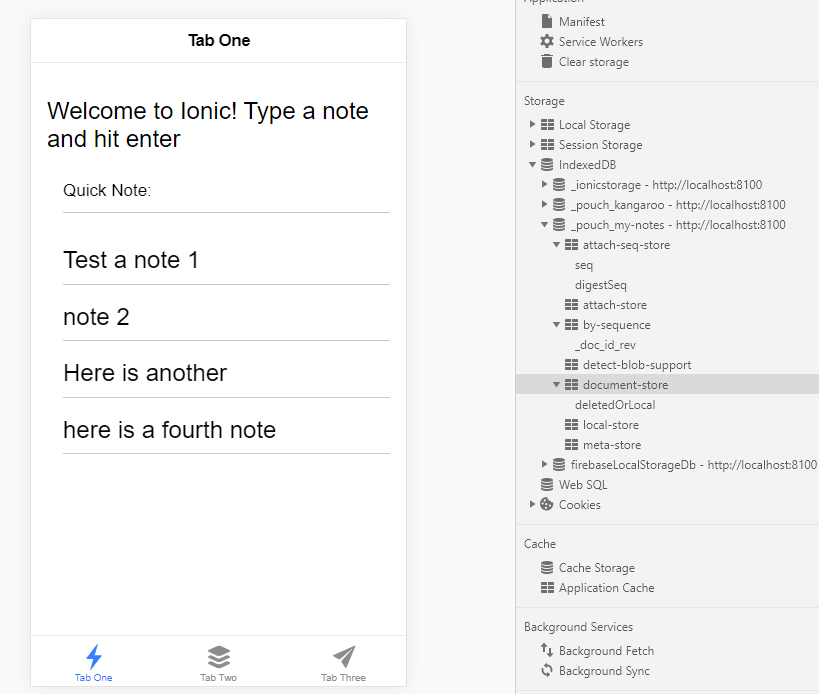Click the Storage section heading
Screen dimensions: 819x694
click(544, 101)
